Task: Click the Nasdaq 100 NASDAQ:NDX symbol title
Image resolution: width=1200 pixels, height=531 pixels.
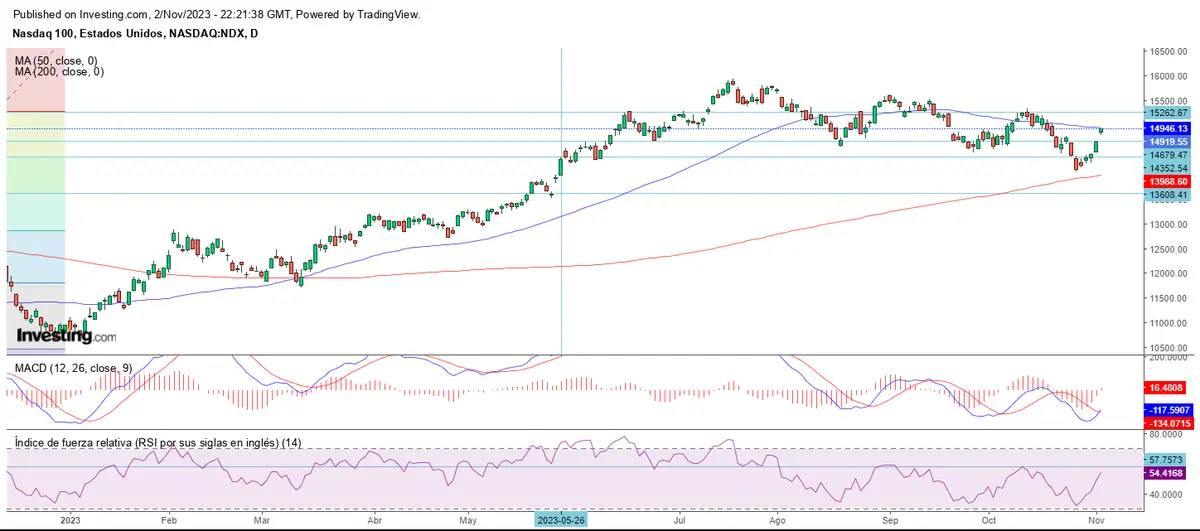Action: click(x=132, y=34)
